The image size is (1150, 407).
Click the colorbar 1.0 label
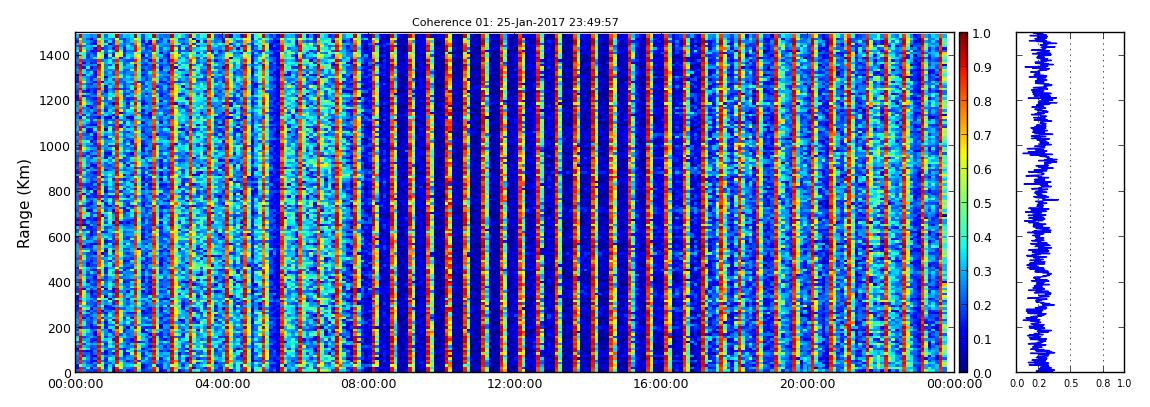981,34
